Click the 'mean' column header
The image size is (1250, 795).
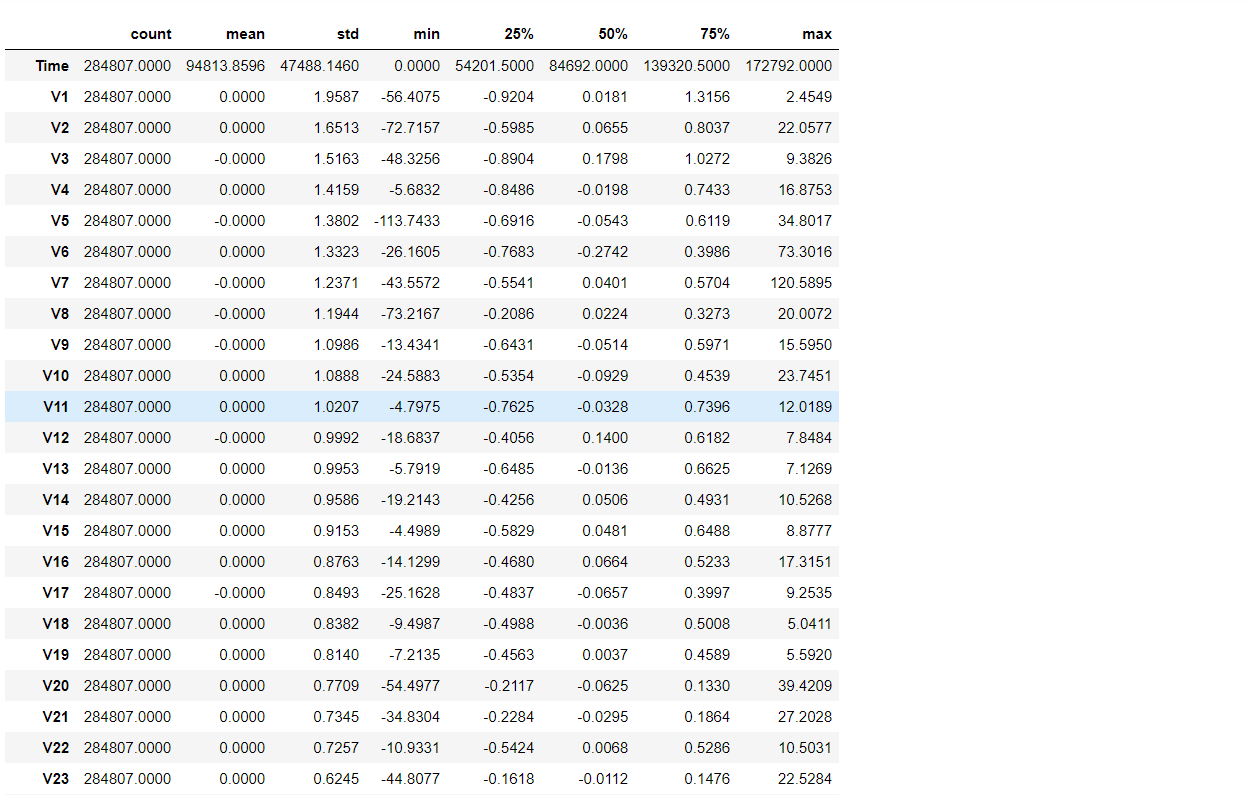click(x=245, y=34)
